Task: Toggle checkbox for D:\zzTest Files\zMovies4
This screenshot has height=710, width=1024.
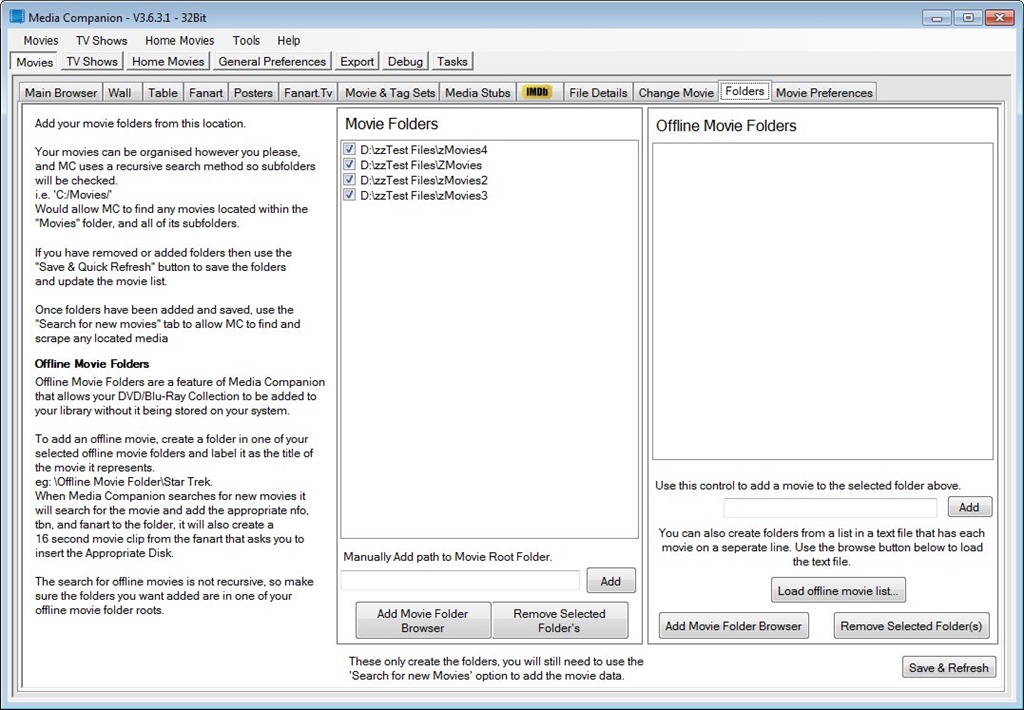Action: point(349,150)
